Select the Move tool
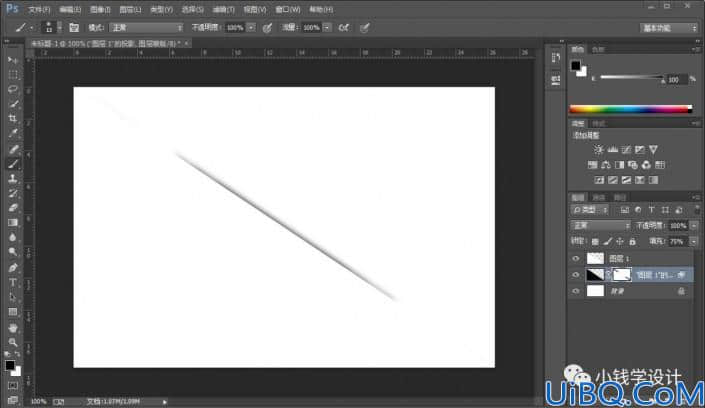This screenshot has width=705, height=408. click(13, 59)
